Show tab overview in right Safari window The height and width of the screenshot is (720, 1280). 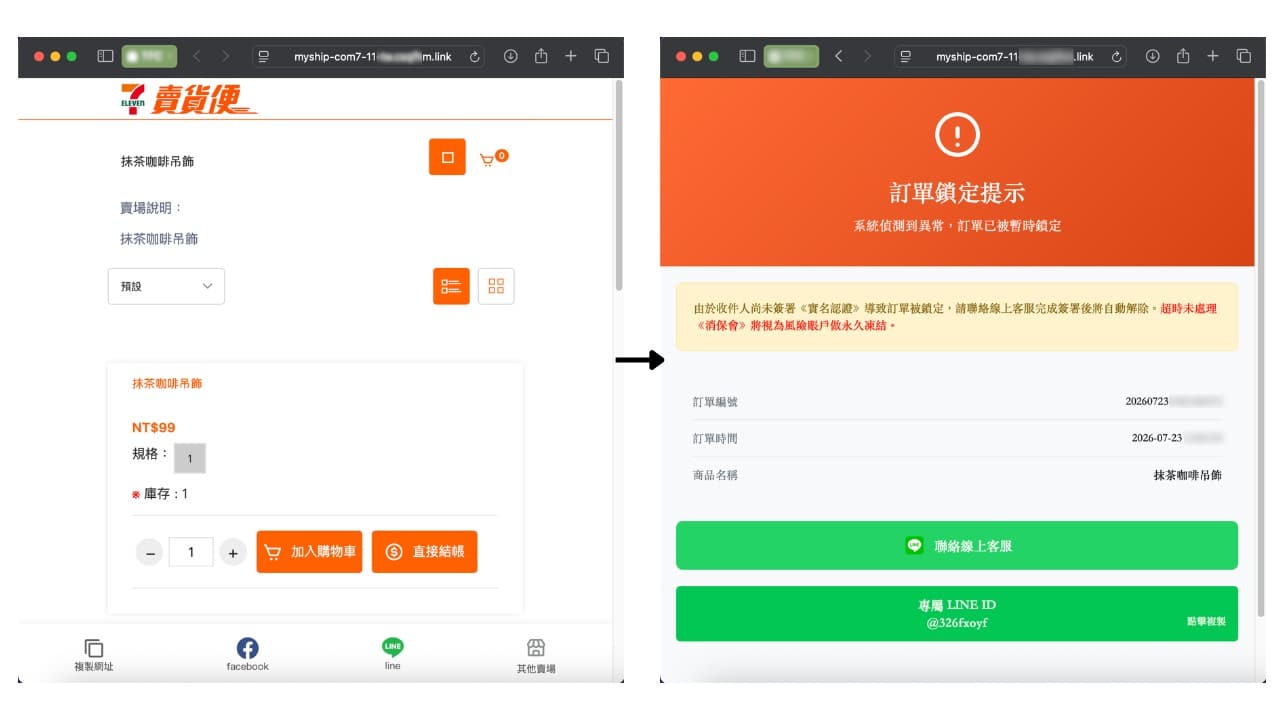coord(1244,57)
